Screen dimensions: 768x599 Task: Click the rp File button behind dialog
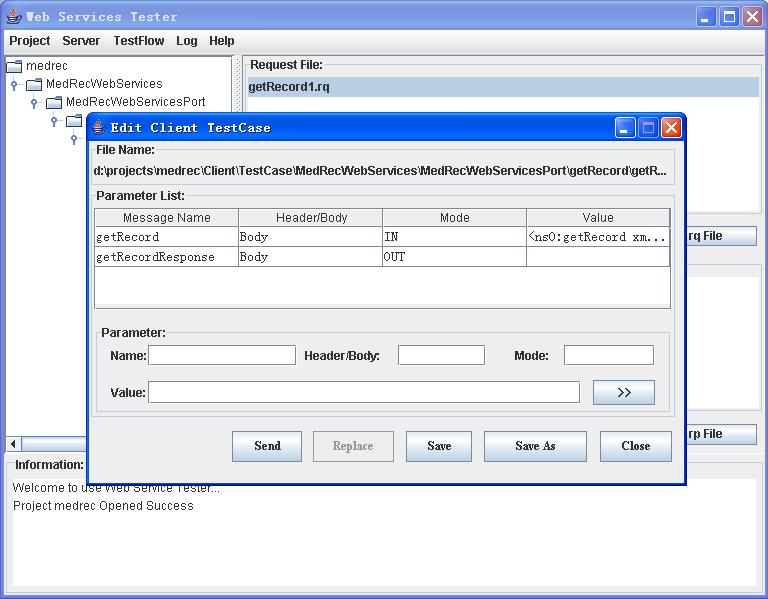click(x=722, y=434)
